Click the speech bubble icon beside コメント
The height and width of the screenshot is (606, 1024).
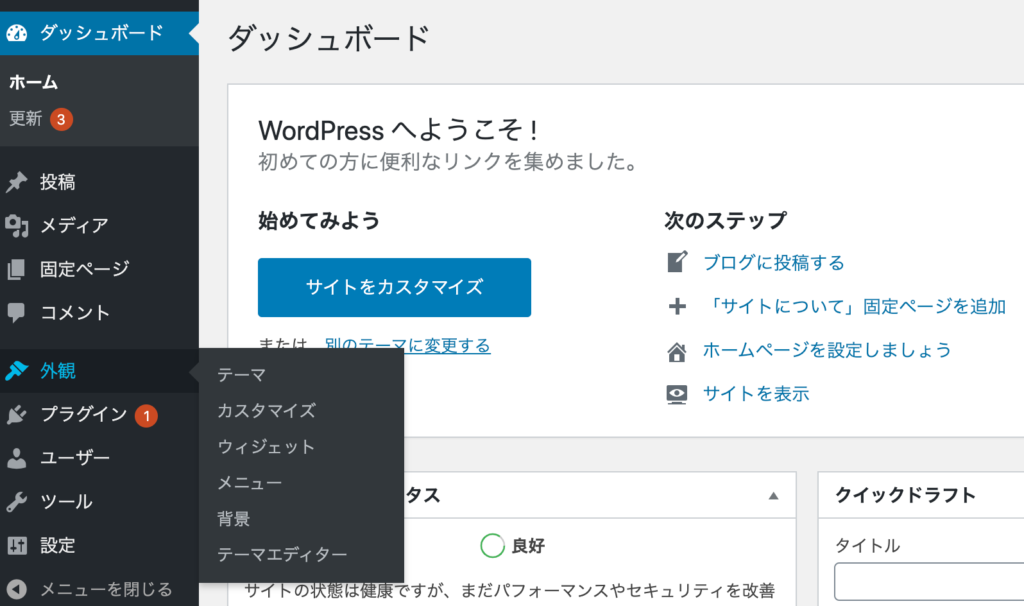[17, 313]
